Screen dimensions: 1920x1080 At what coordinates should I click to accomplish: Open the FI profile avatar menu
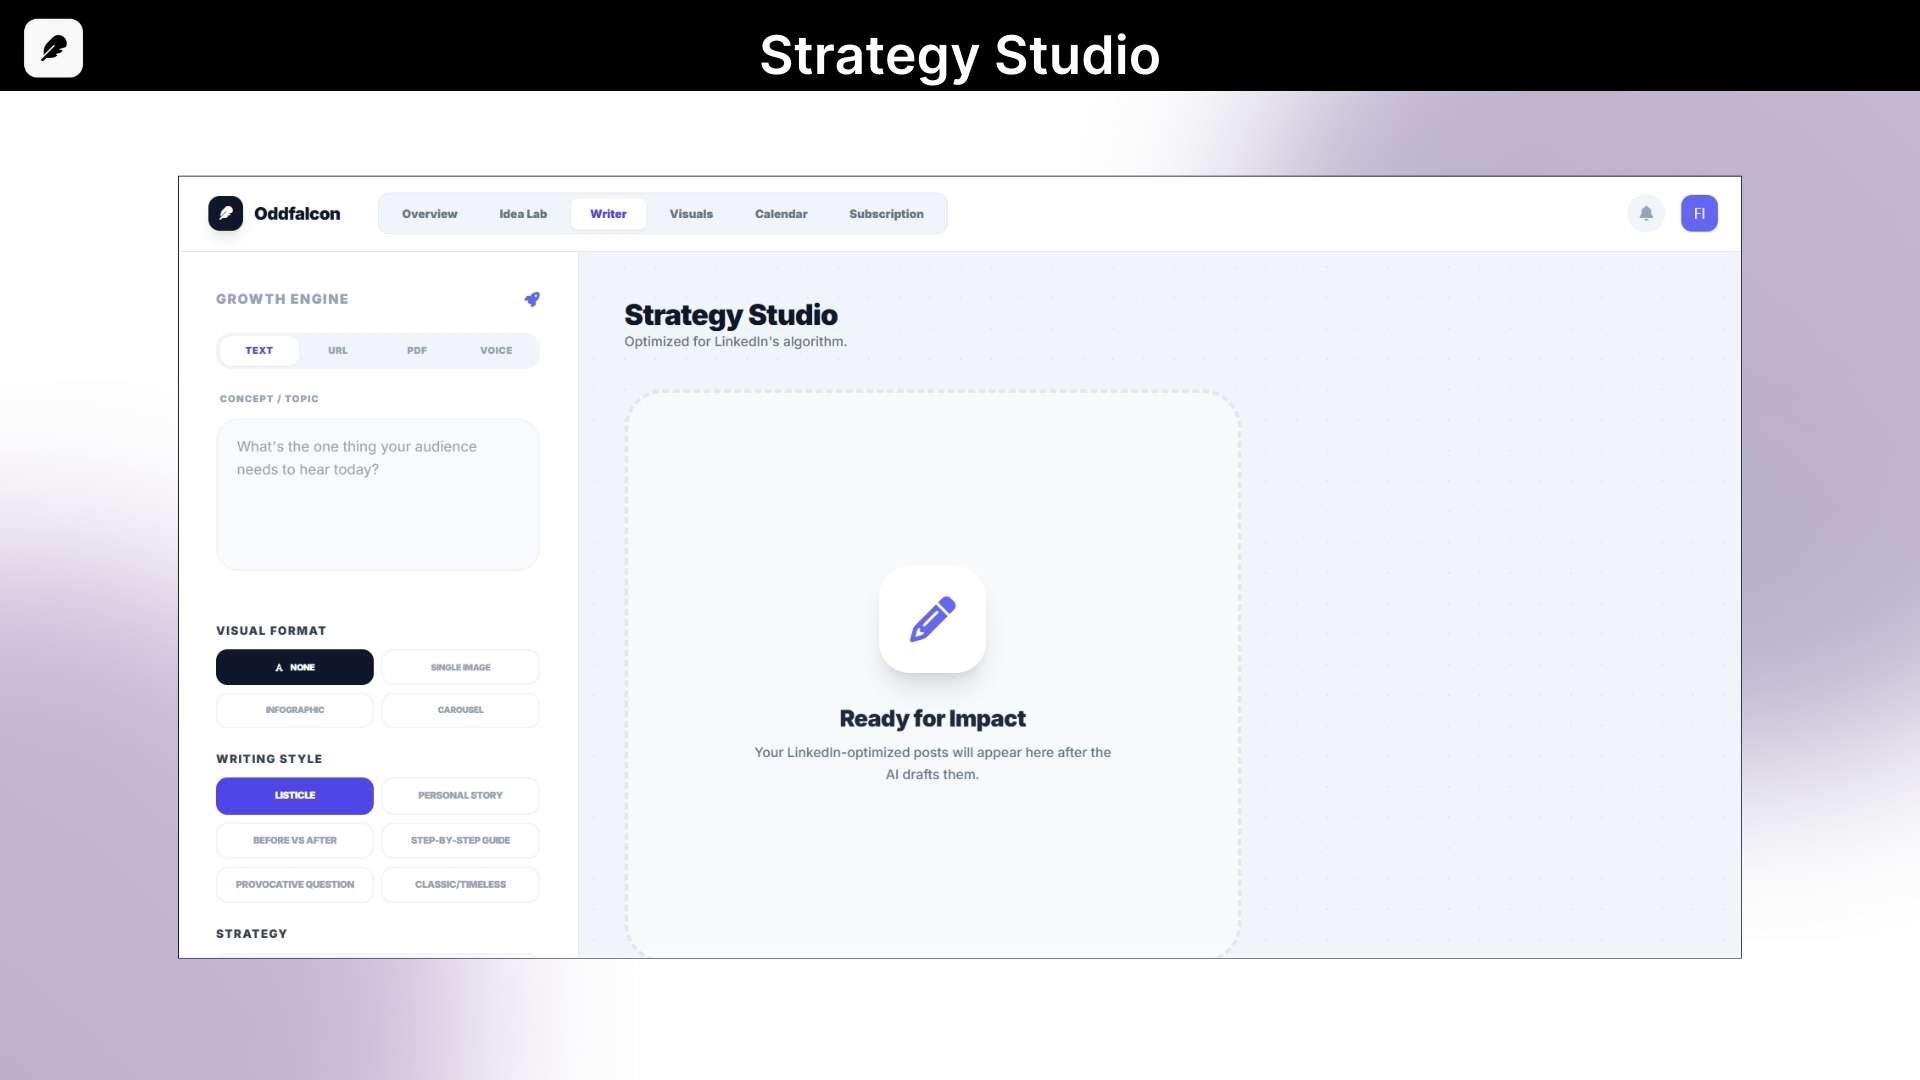pos(1699,213)
